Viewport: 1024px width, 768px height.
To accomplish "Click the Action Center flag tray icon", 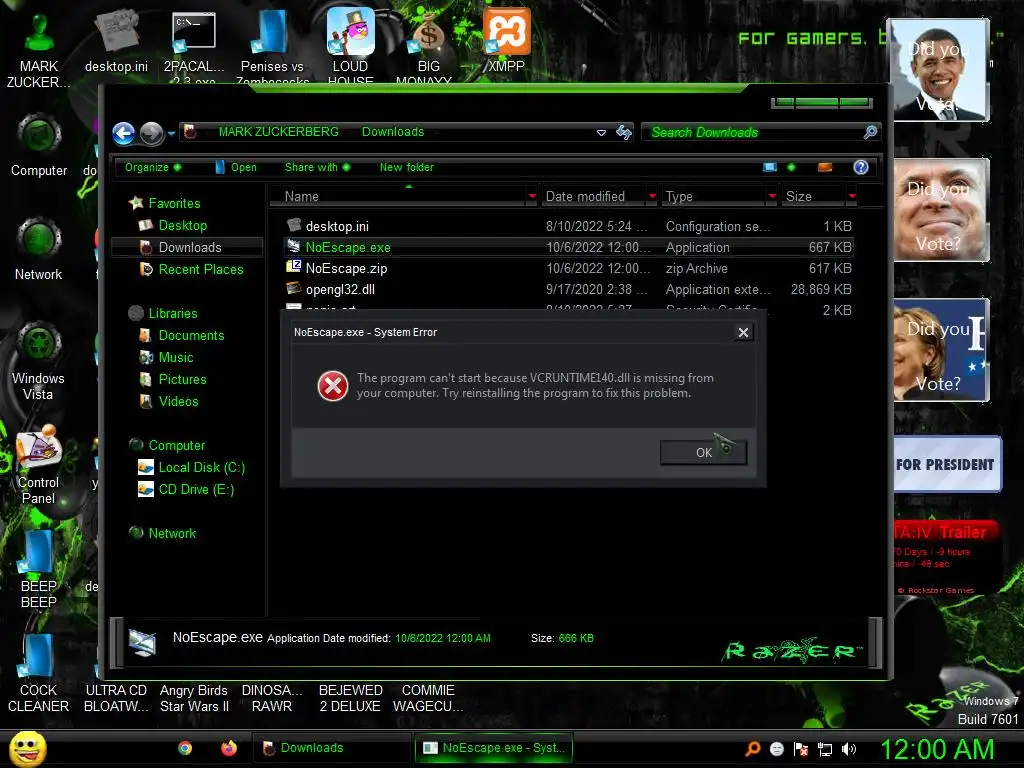I will [x=801, y=749].
